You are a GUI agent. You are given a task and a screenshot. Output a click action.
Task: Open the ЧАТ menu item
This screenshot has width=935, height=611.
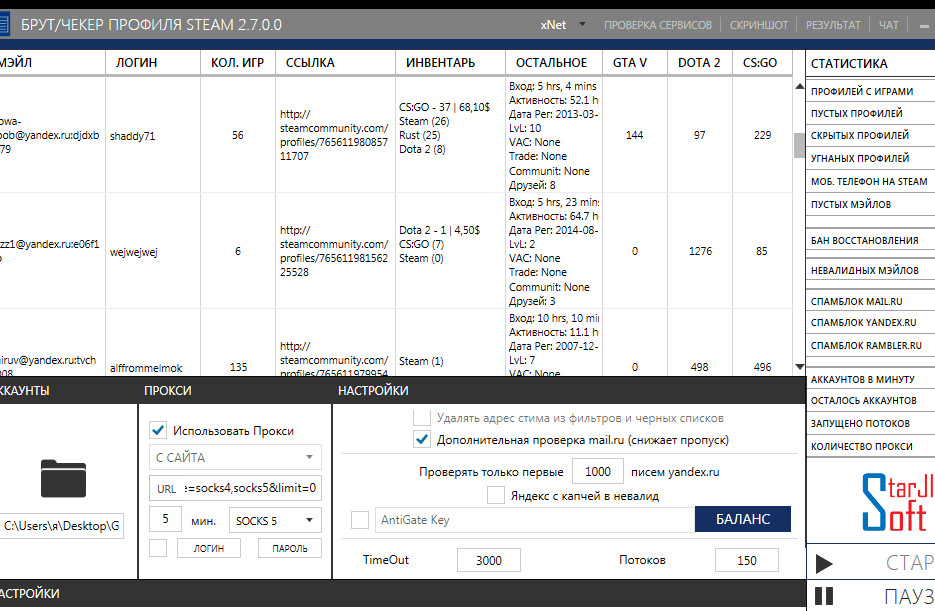(888, 25)
